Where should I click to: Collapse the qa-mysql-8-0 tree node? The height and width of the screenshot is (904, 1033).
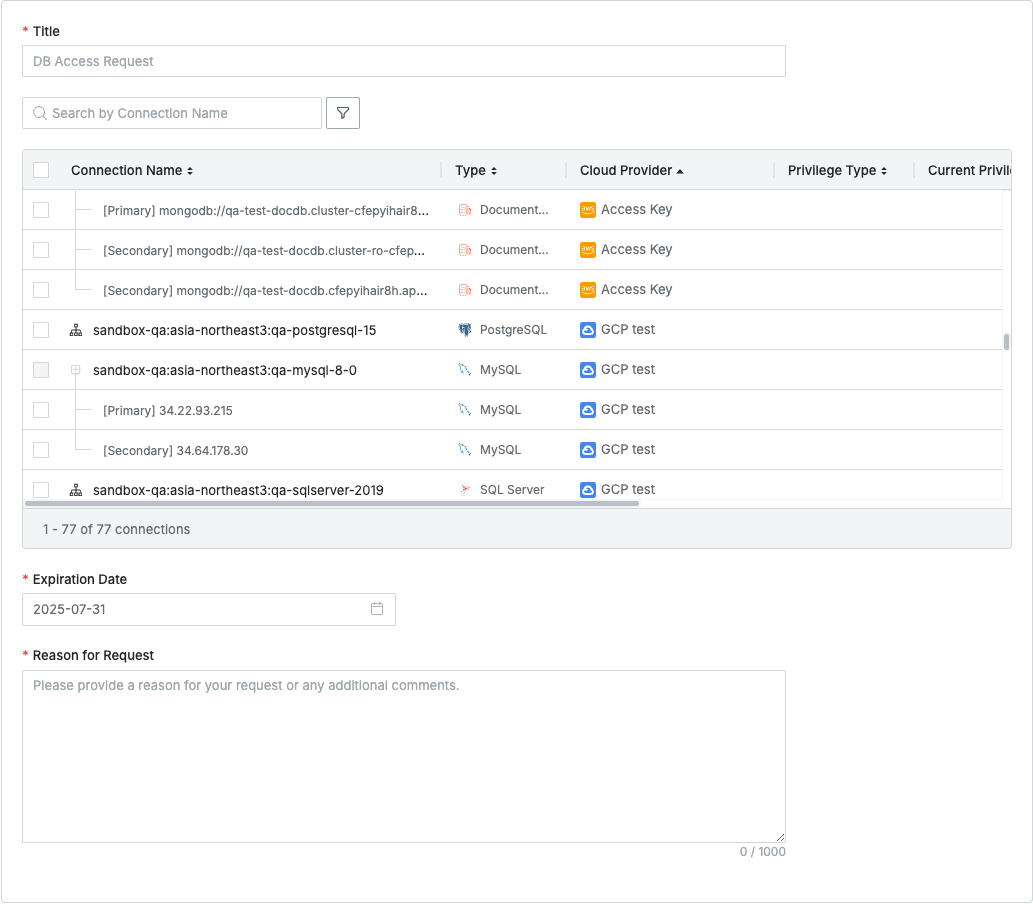pos(75,370)
